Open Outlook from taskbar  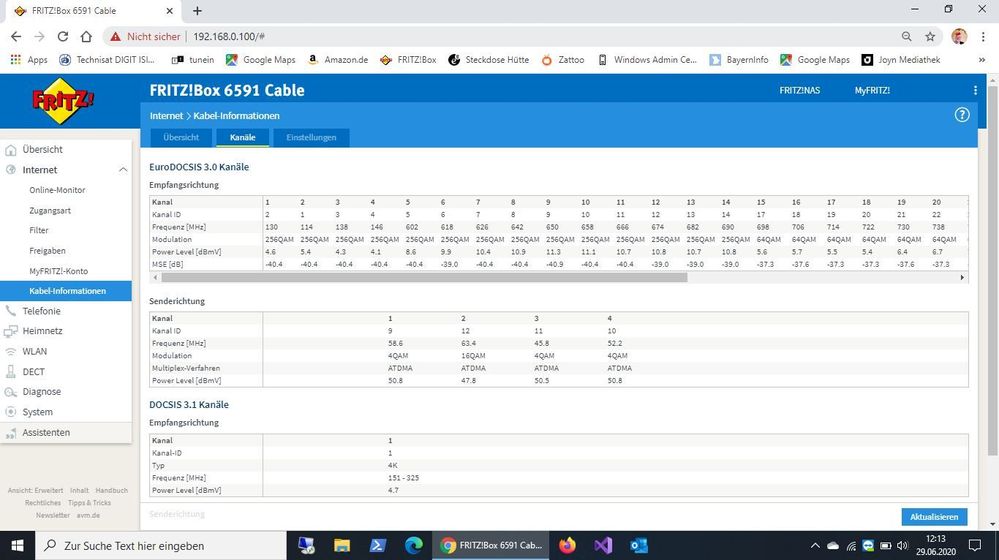point(638,546)
